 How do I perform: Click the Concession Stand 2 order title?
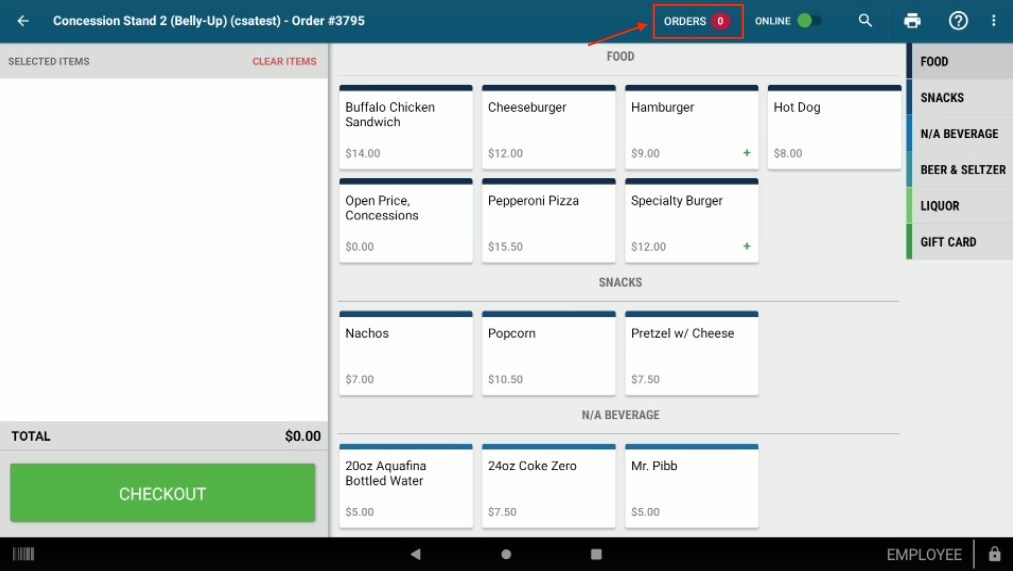tap(209, 21)
